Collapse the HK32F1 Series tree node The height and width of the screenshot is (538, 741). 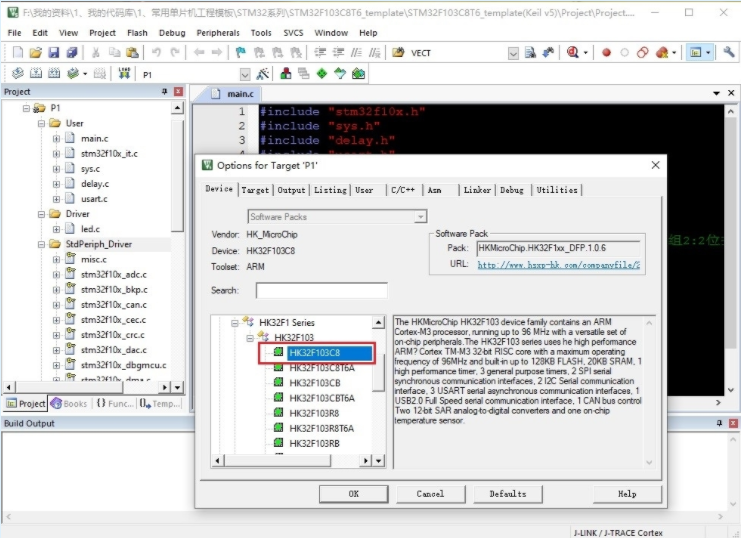[235, 323]
